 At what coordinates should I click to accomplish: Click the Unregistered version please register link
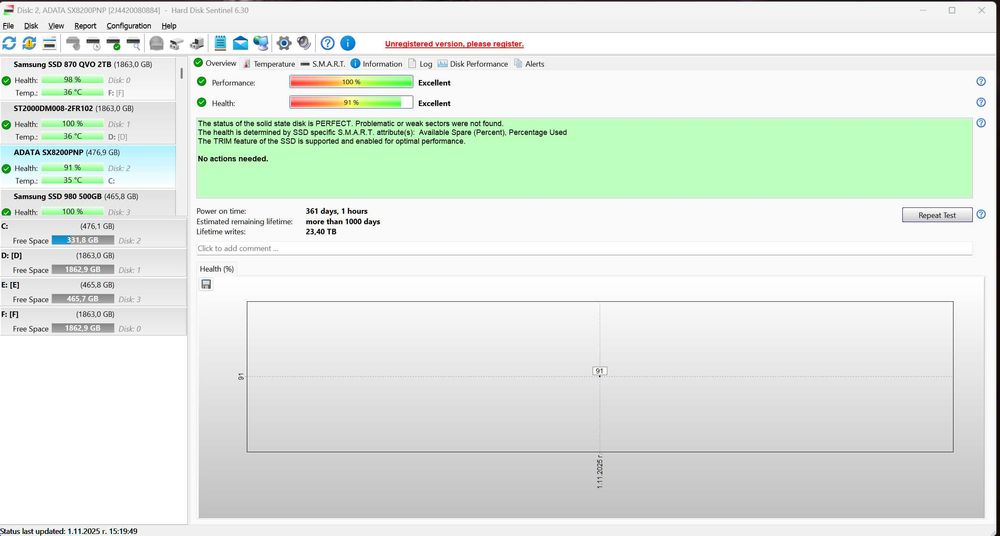pos(454,44)
